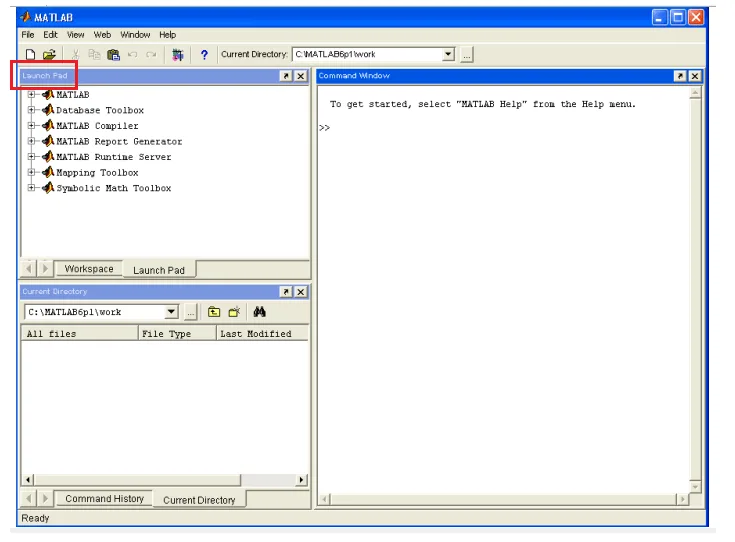The height and width of the screenshot is (542, 735).
Task: Open the Window menu
Action: 135,35
